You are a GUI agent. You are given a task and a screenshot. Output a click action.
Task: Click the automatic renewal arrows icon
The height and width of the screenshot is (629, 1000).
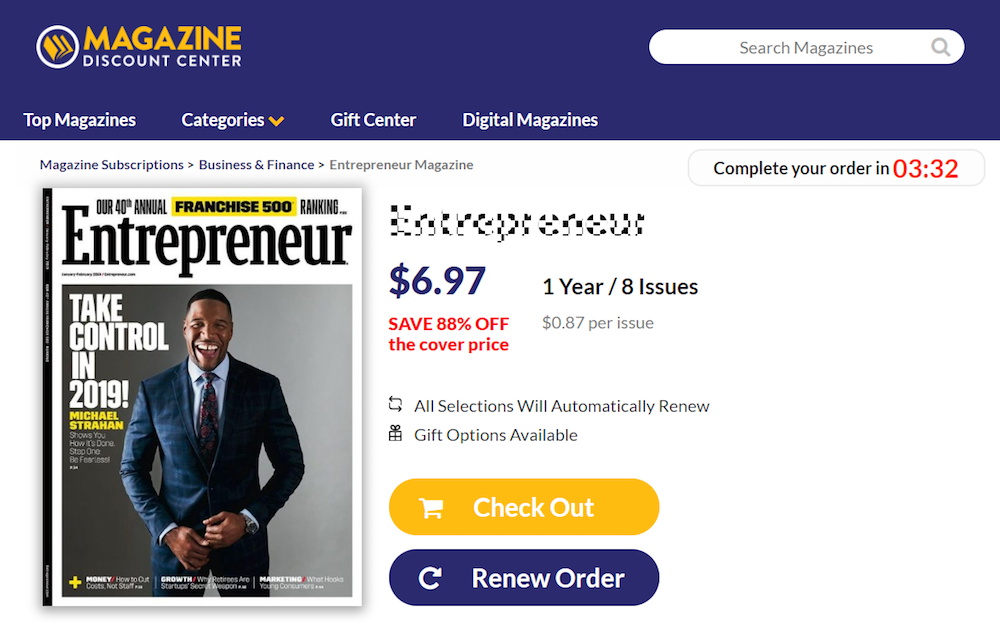(396, 406)
